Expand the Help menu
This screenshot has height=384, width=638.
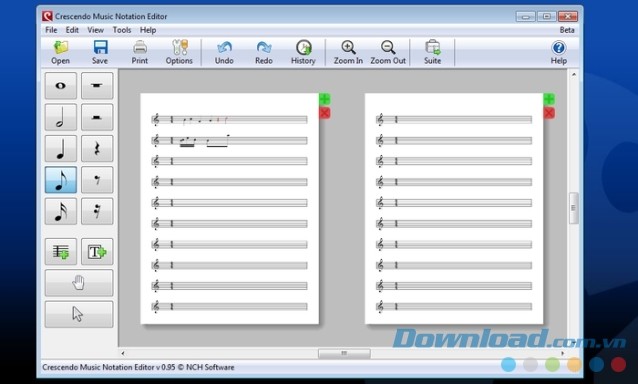tap(148, 30)
